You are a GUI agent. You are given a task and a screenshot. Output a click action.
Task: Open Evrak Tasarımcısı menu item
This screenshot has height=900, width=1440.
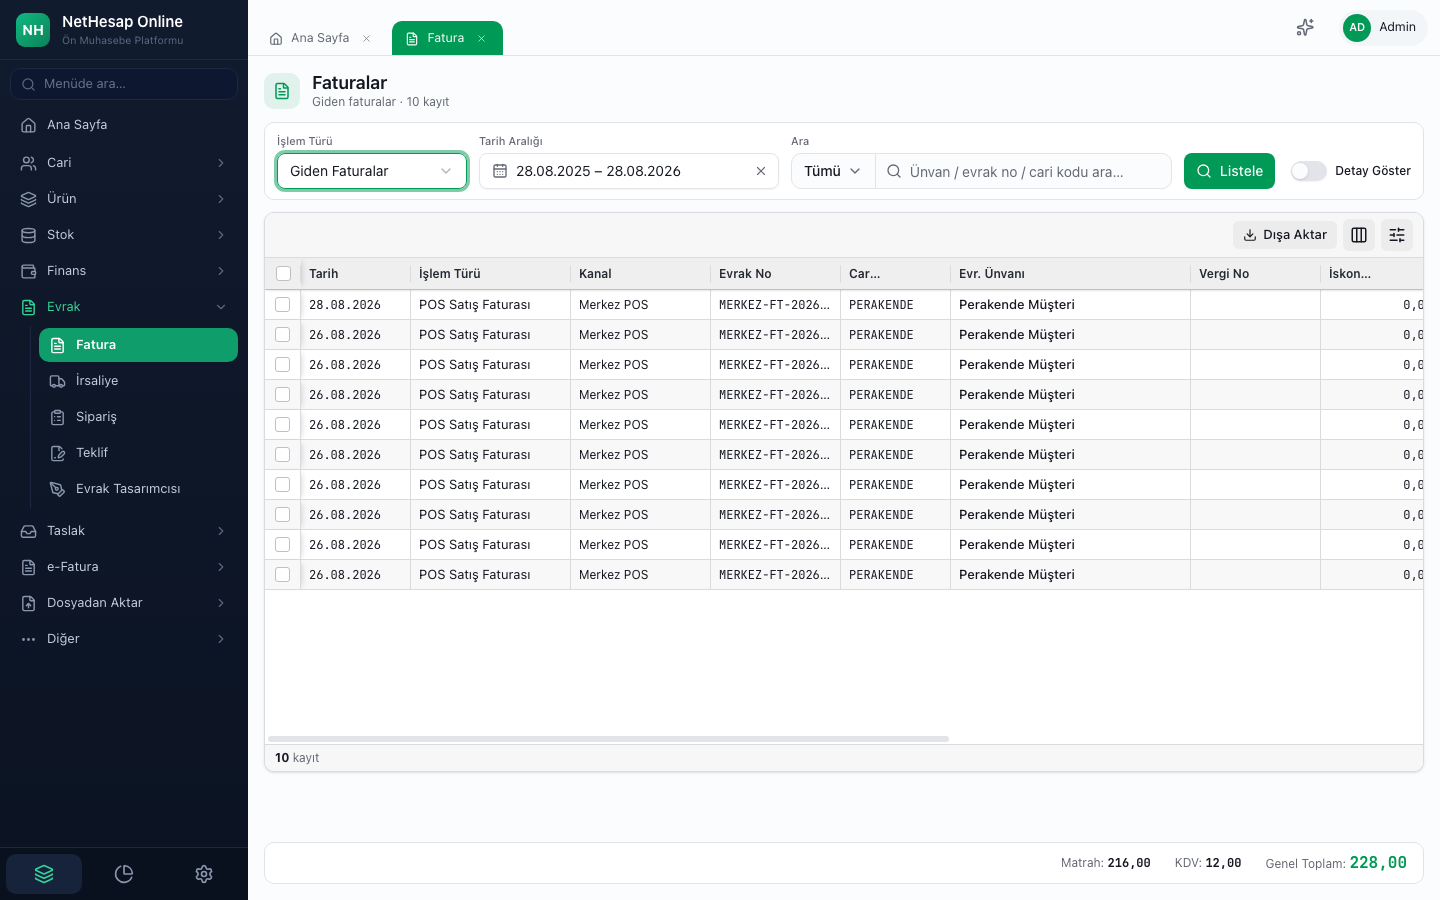(138, 489)
